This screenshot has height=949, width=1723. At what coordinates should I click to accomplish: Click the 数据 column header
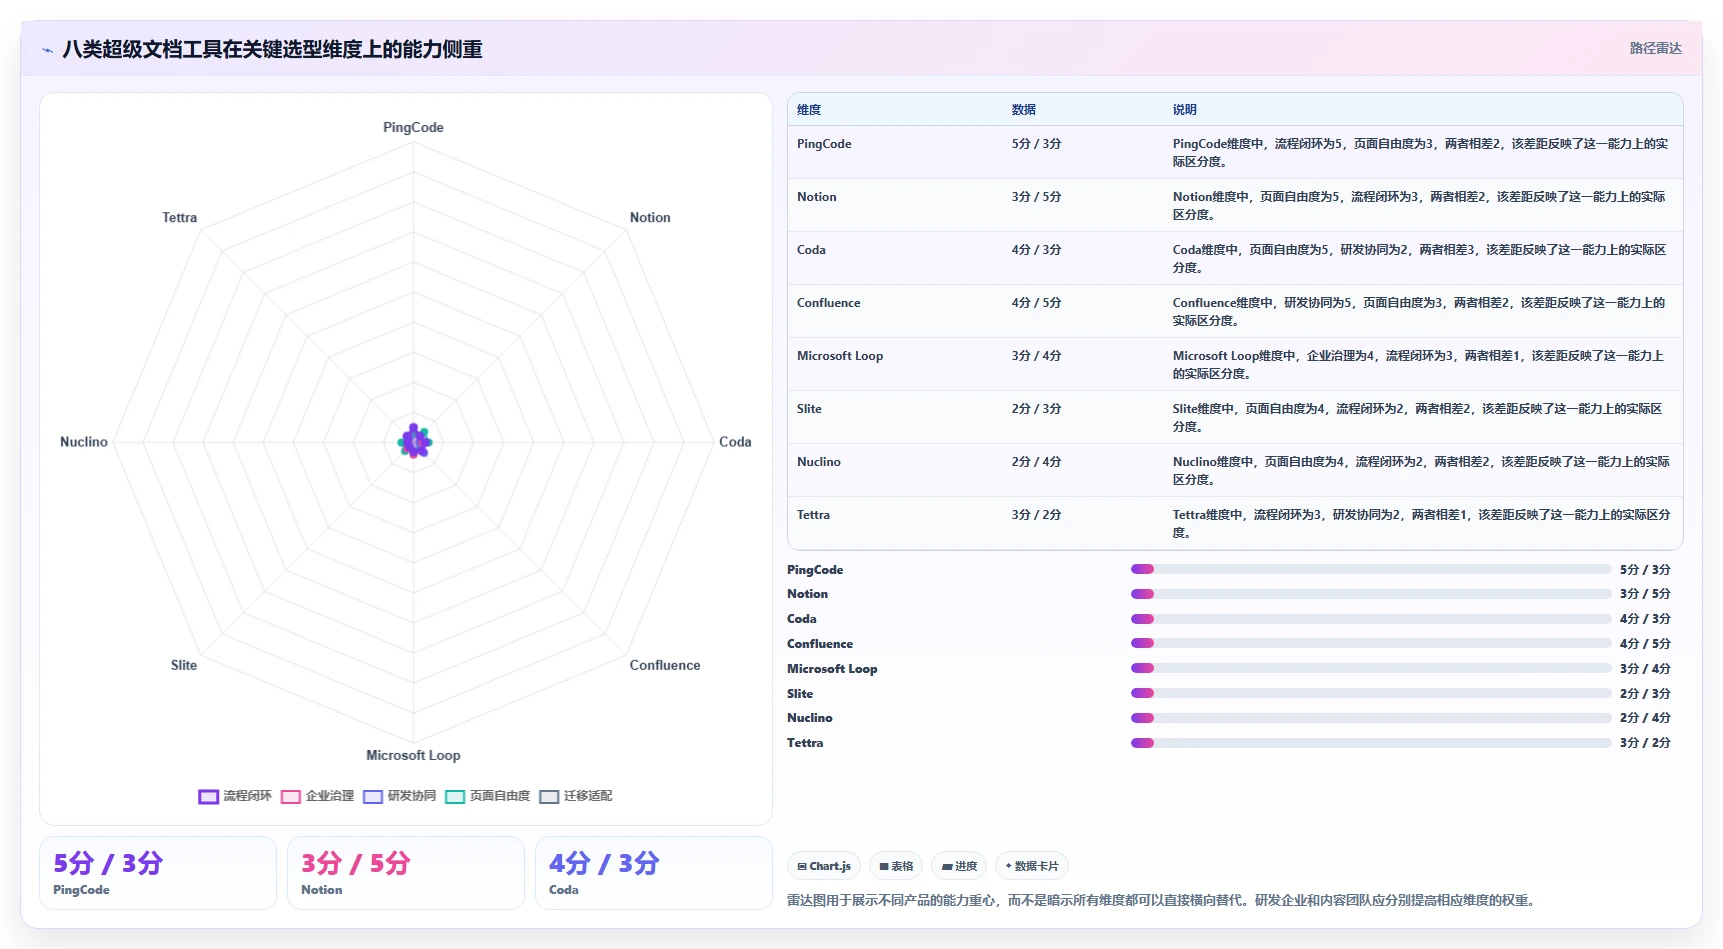point(1023,110)
